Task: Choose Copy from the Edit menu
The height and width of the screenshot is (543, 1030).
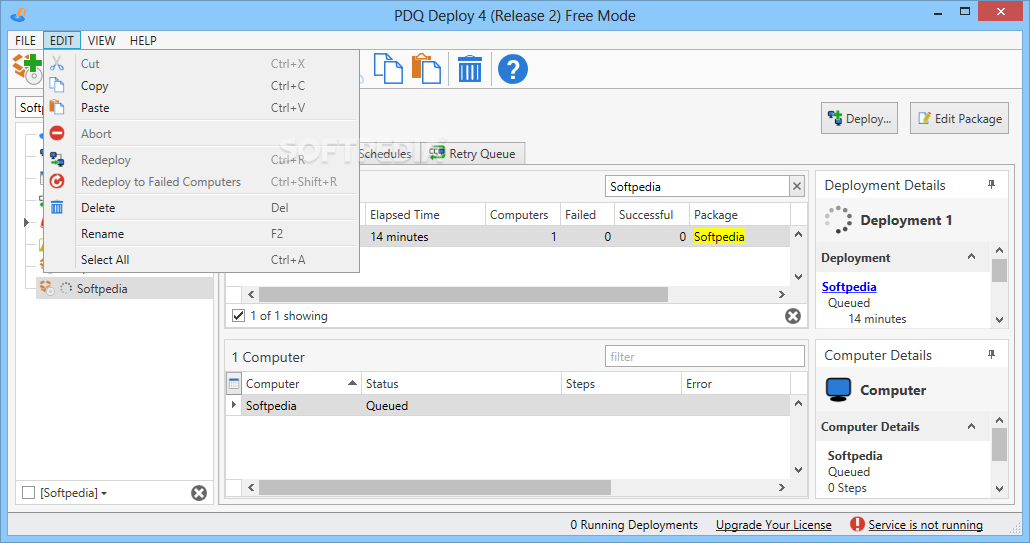Action: (201, 86)
